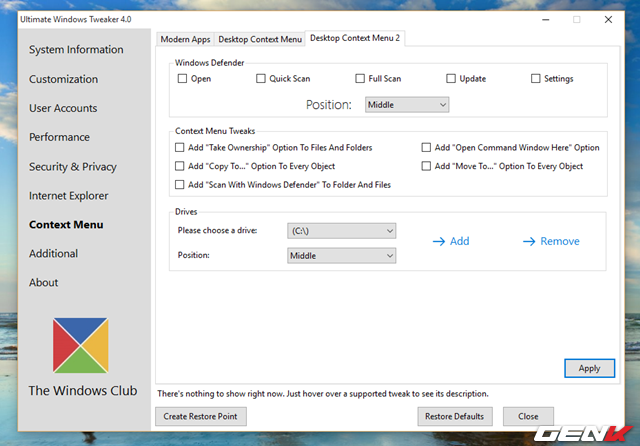The height and width of the screenshot is (446, 640).
Task: Enable Add "Take Ownership" option checkbox
Action: coord(179,147)
